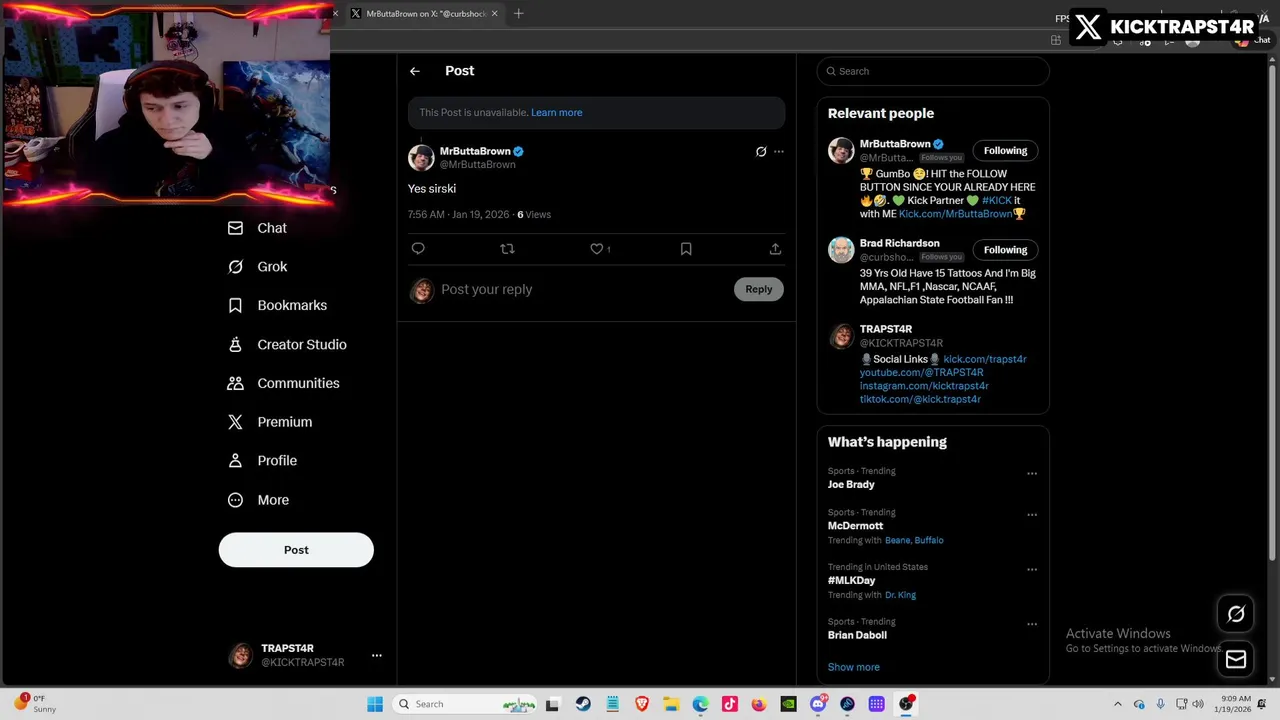This screenshot has height=720, width=1280.
Task: Open options for #MLKDay trend
Action: pos(1032,570)
